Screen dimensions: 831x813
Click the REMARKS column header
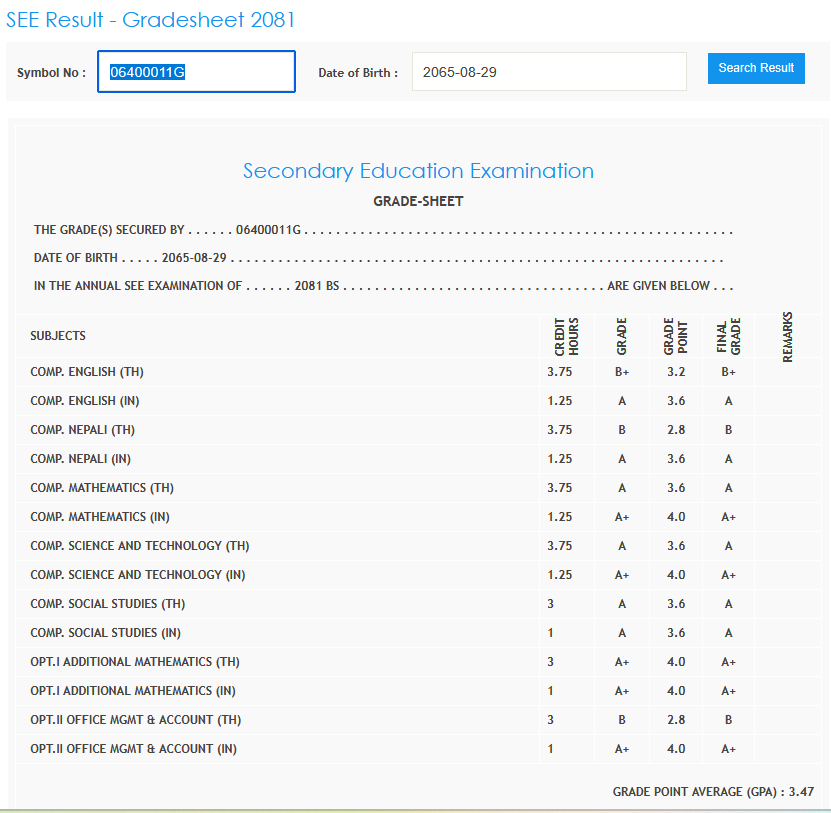pyautogui.click(x=787, y=336)
